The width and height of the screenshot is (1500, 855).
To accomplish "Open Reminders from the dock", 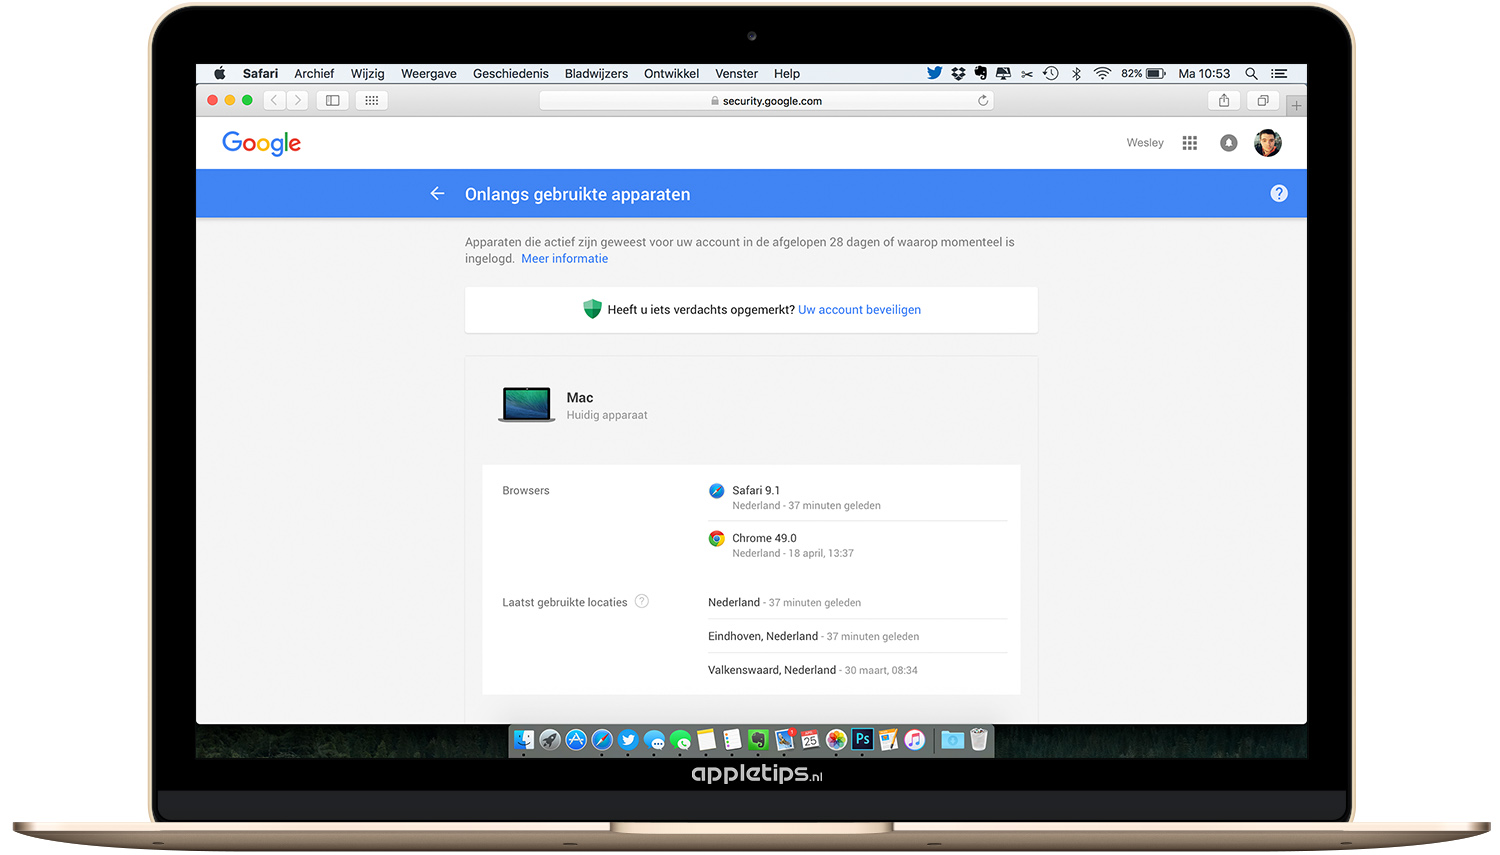I will tap(732, 739).
